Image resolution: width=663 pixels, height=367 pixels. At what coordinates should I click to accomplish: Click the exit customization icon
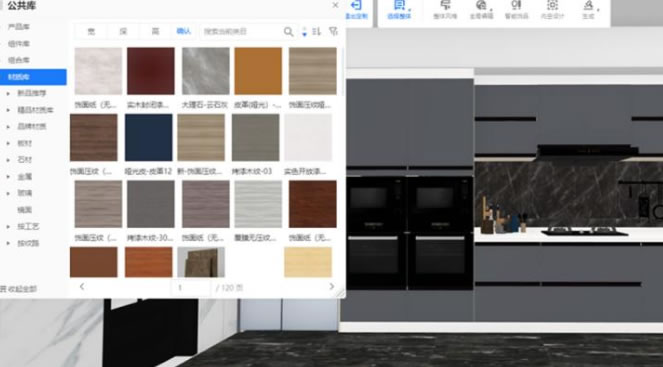[x=356, y=5]
